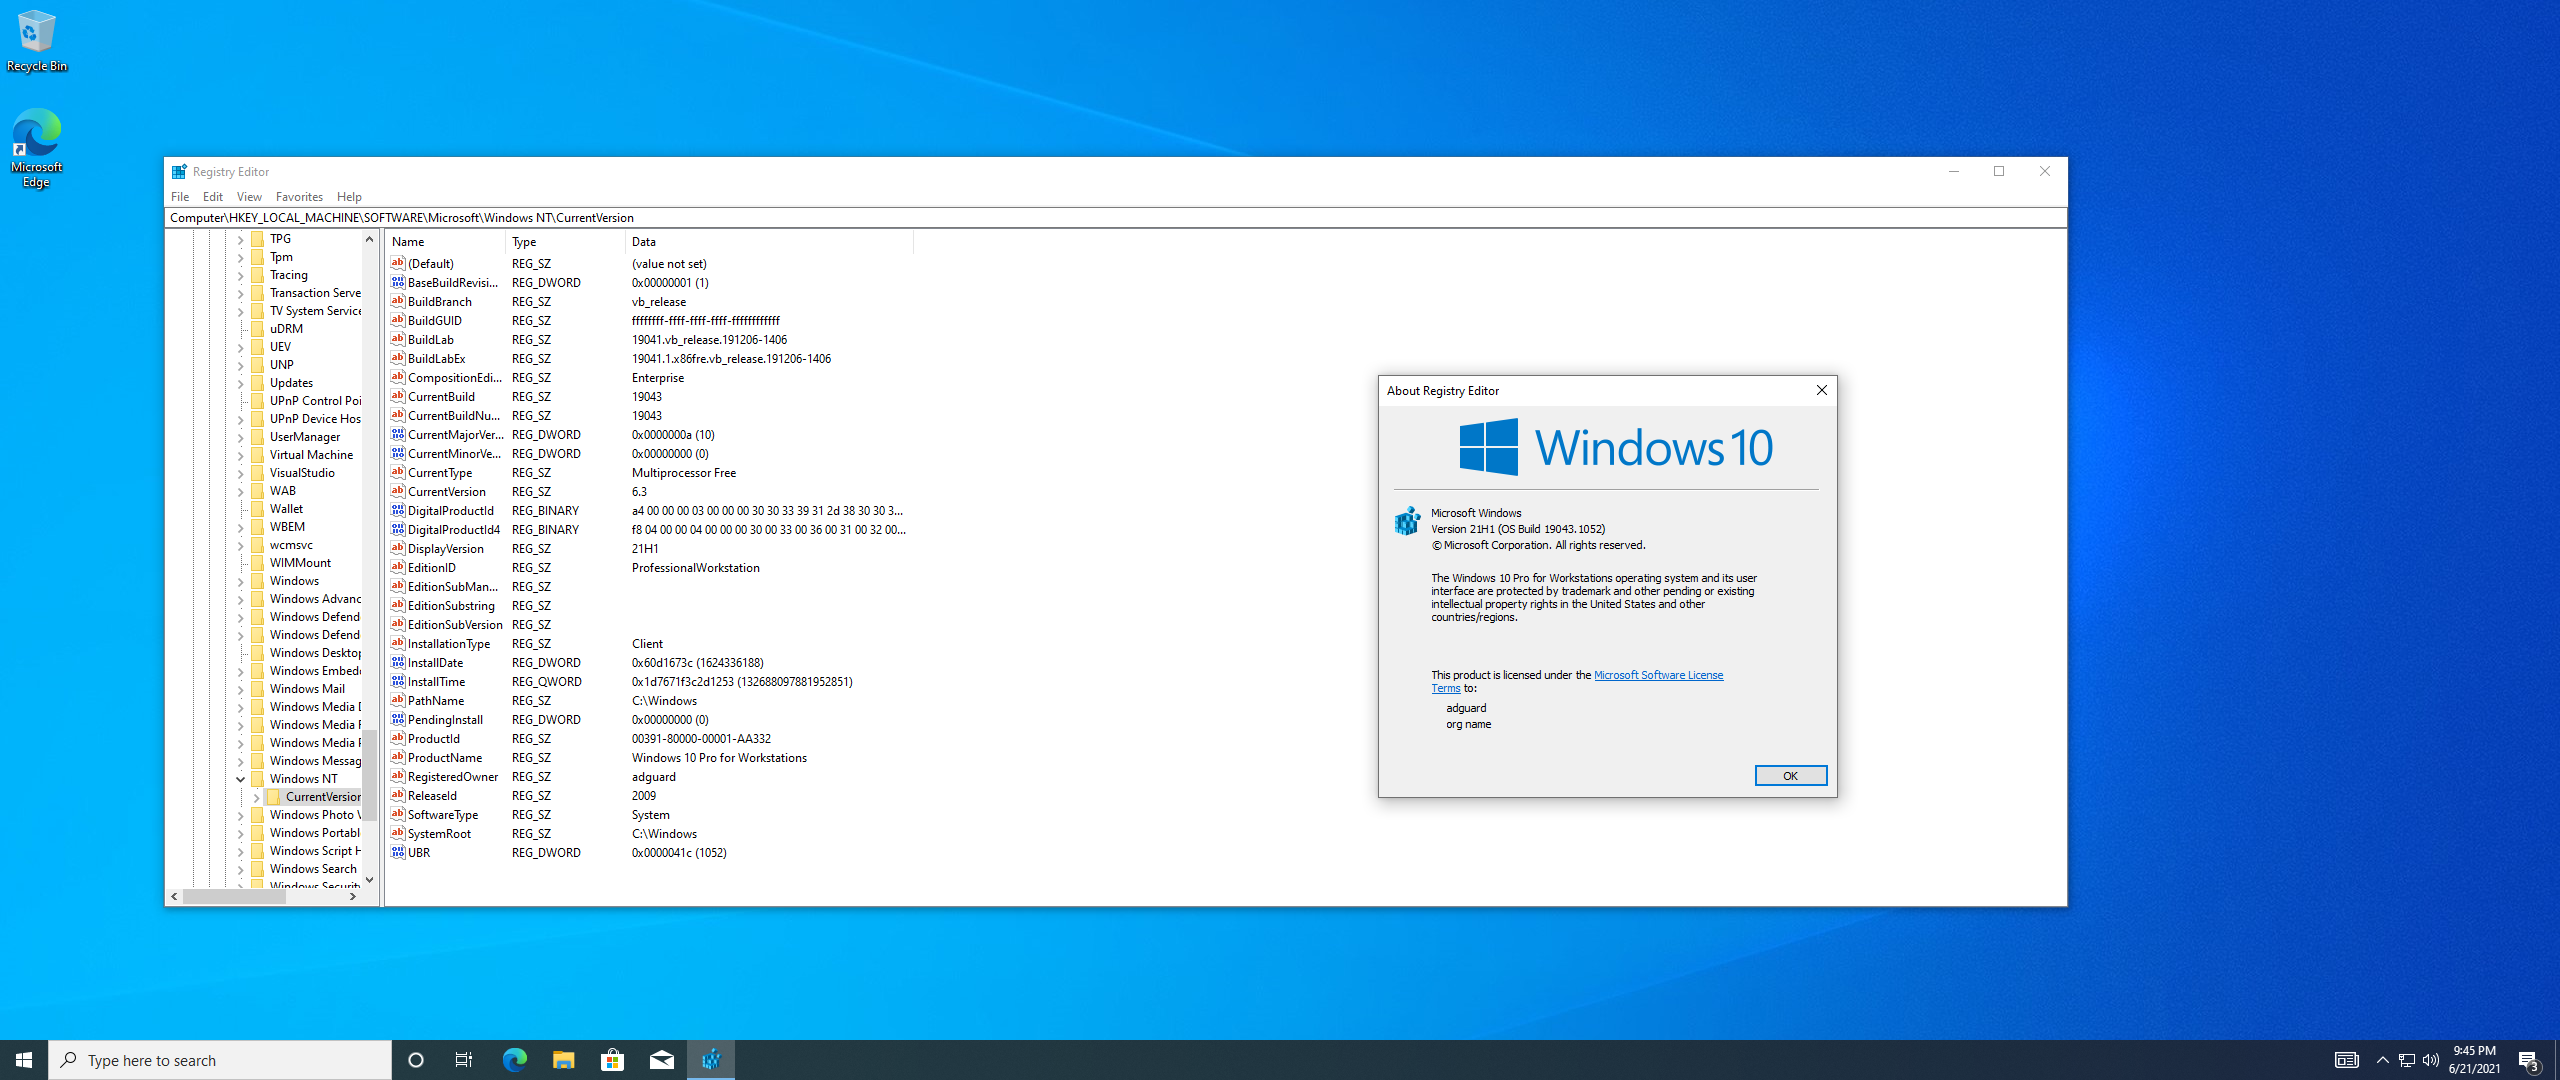
Task: Open Microsoft Store from the taskbar
Action: (x=612, y=1060)
